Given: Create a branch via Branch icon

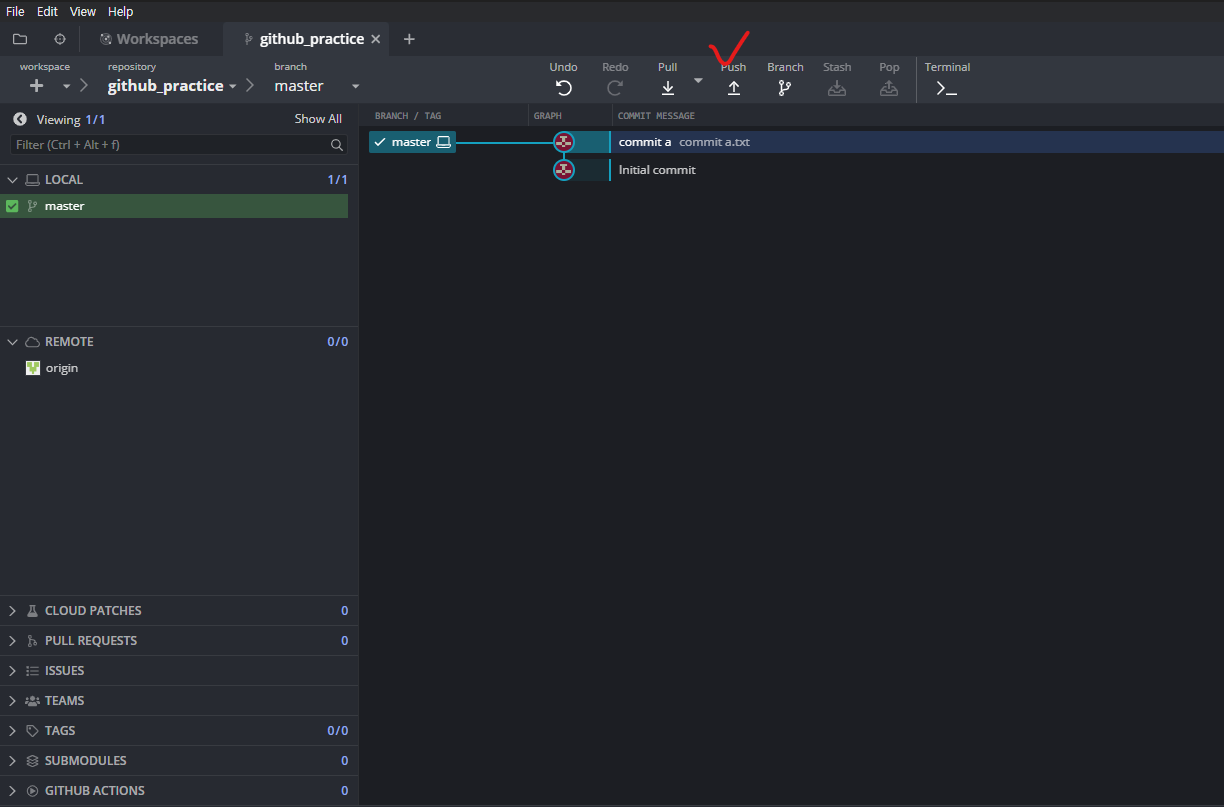Looking at the screenshot, I should (785, 88).
